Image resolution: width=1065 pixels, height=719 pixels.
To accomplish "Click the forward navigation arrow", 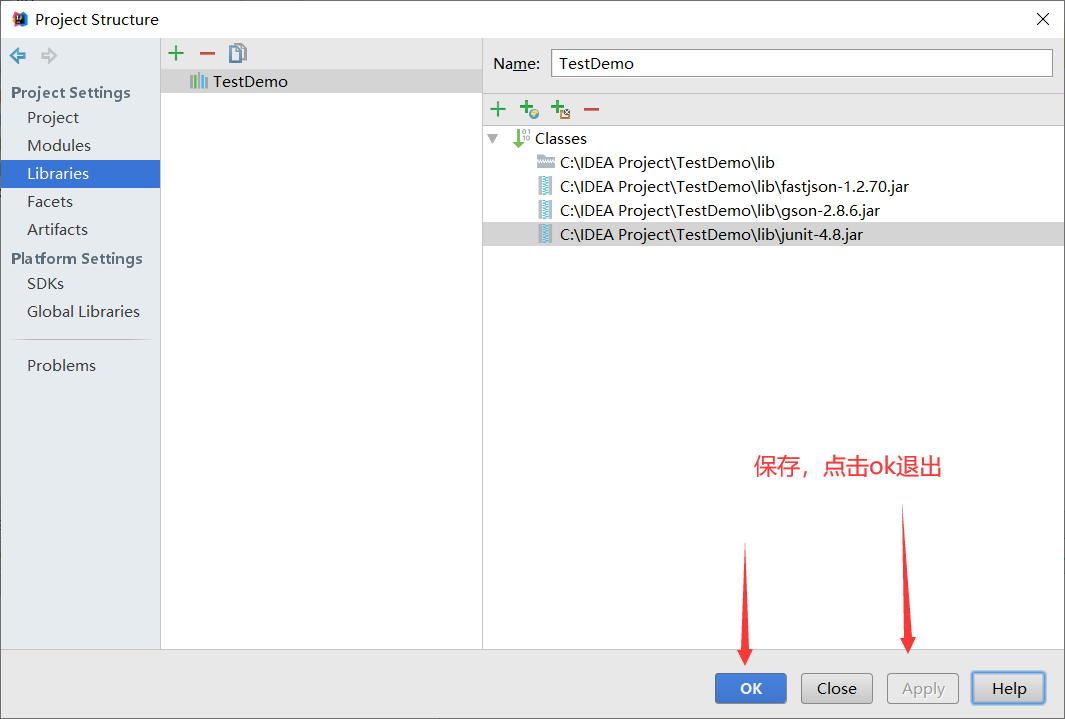I will coord(49,56).
